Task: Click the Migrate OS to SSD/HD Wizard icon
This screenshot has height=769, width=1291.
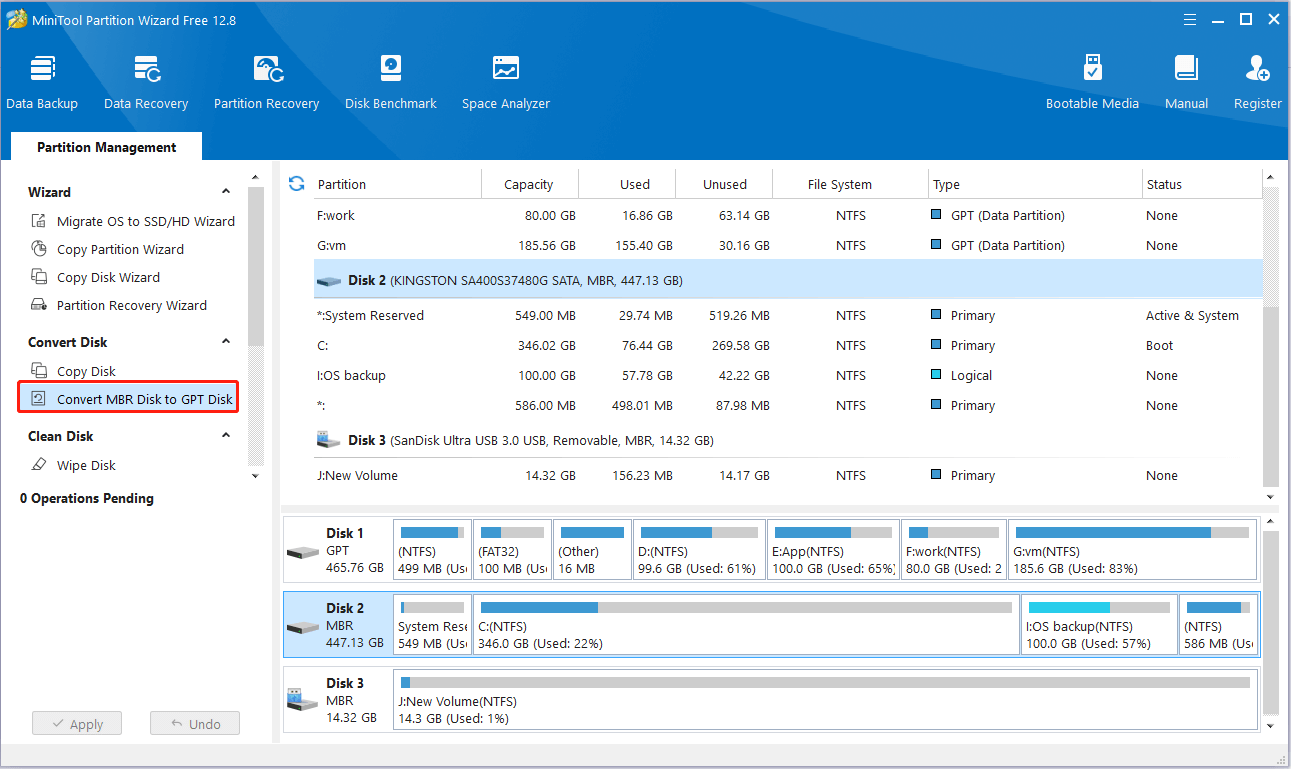Action: tap(39, 221)
